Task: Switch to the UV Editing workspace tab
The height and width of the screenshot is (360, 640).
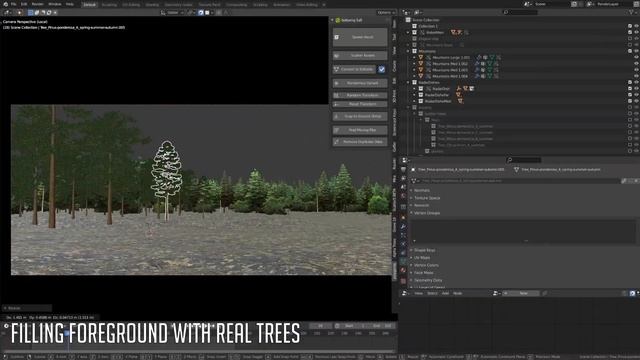Action: (x=131, y=4)
